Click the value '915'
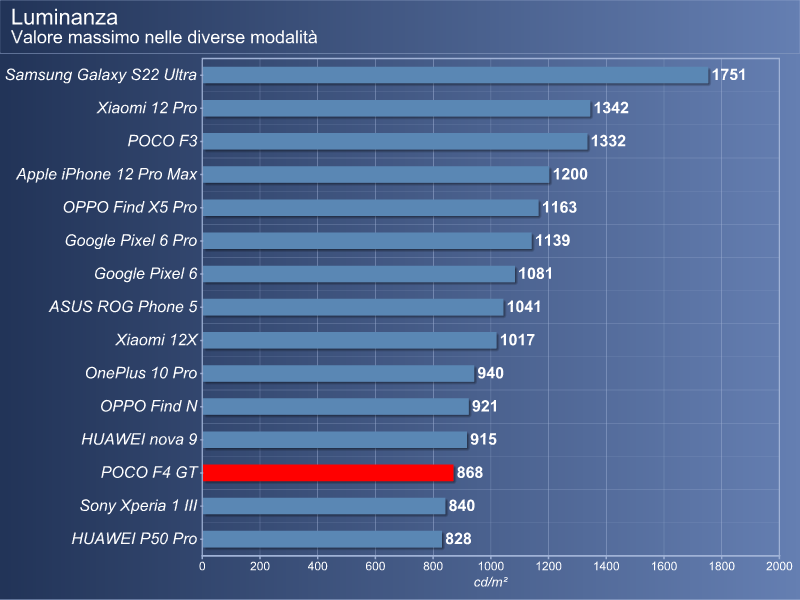The height and width of the screenshot is (600, 800). [483, 440]
